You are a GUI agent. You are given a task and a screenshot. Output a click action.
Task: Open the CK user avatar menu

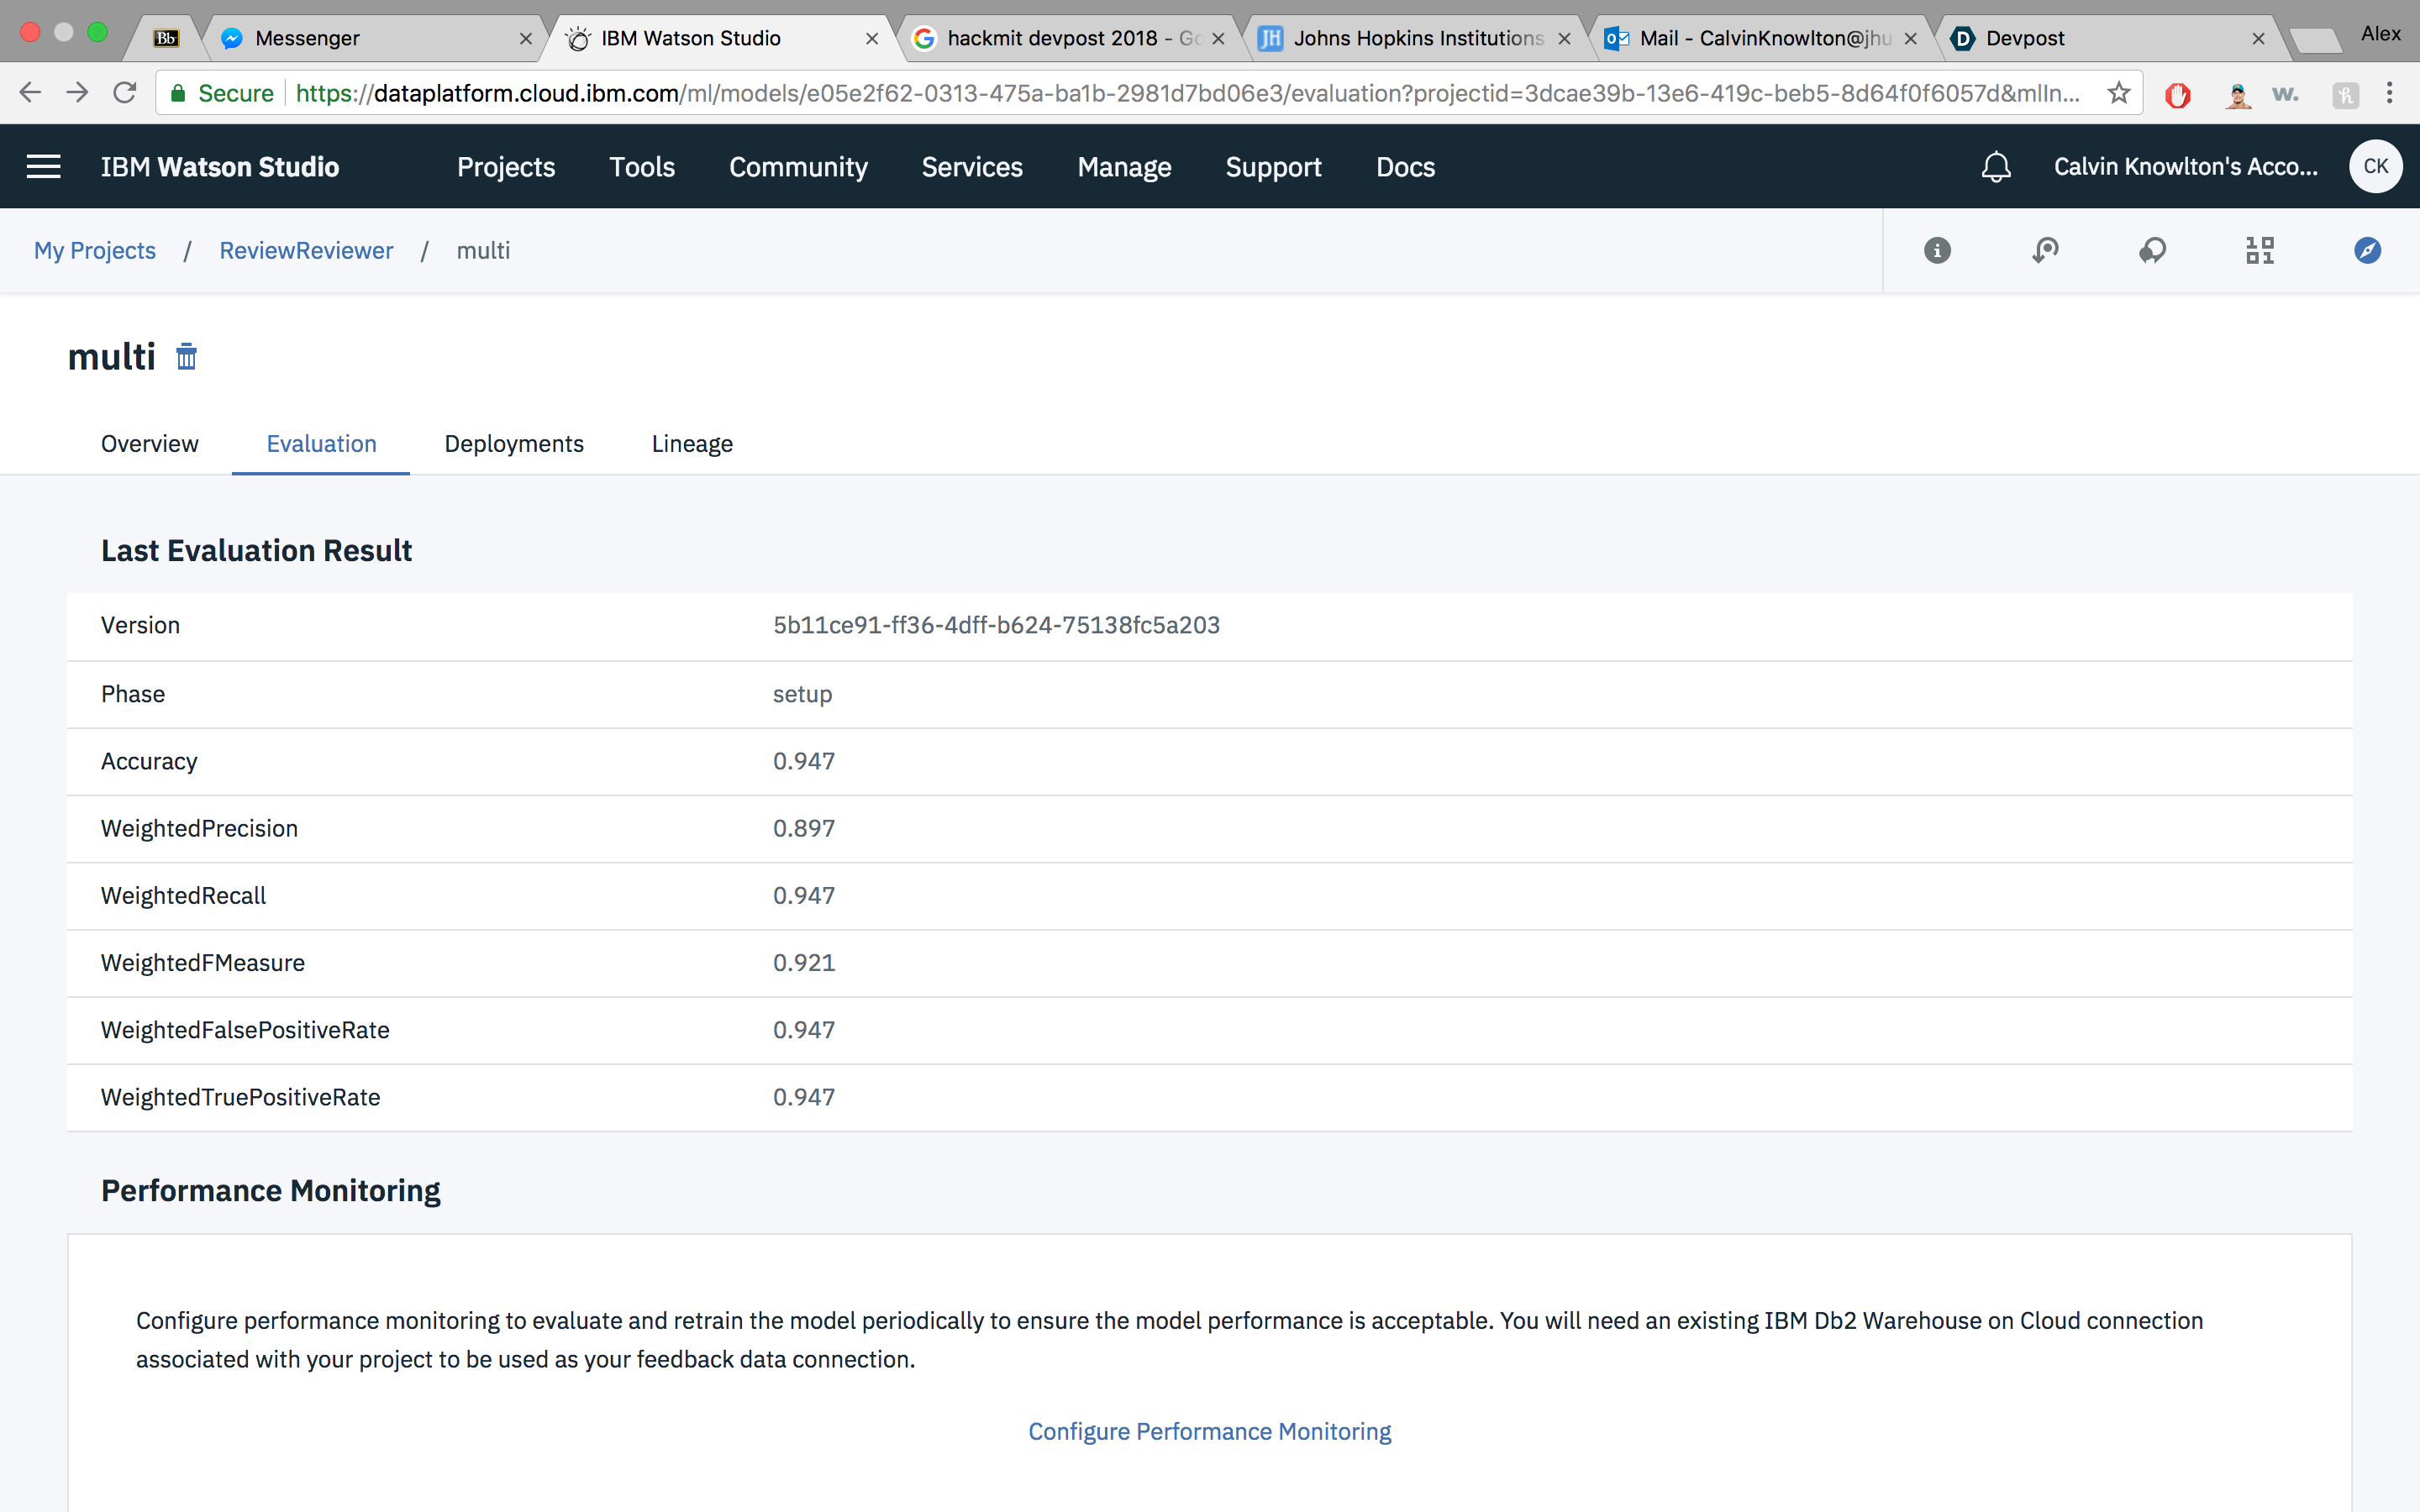[x=2375, y=166]
